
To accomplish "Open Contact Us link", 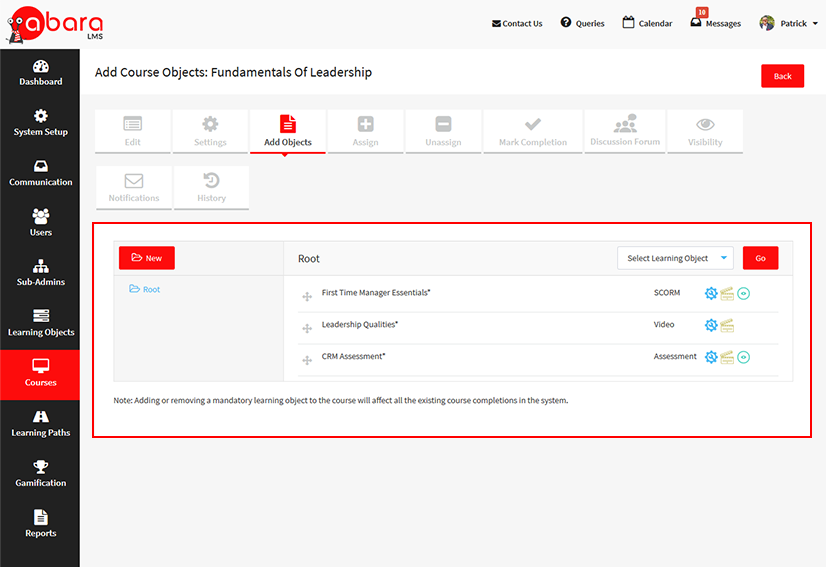I will (x=517, y=24).
